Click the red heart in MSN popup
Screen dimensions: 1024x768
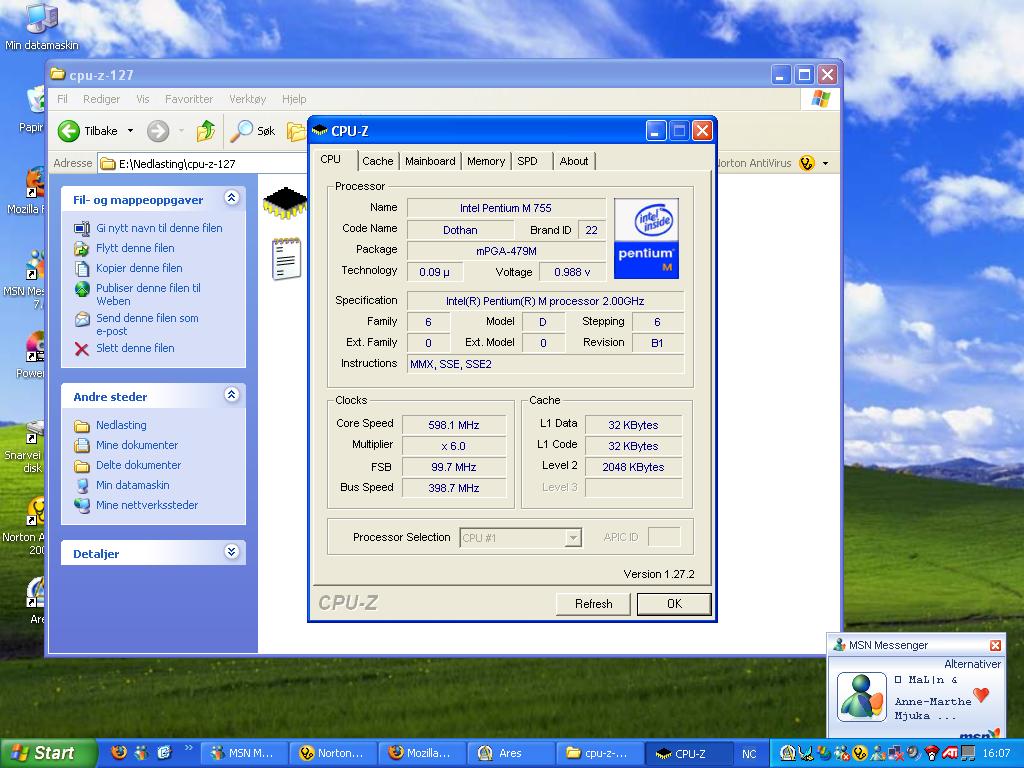pos(981,694)
